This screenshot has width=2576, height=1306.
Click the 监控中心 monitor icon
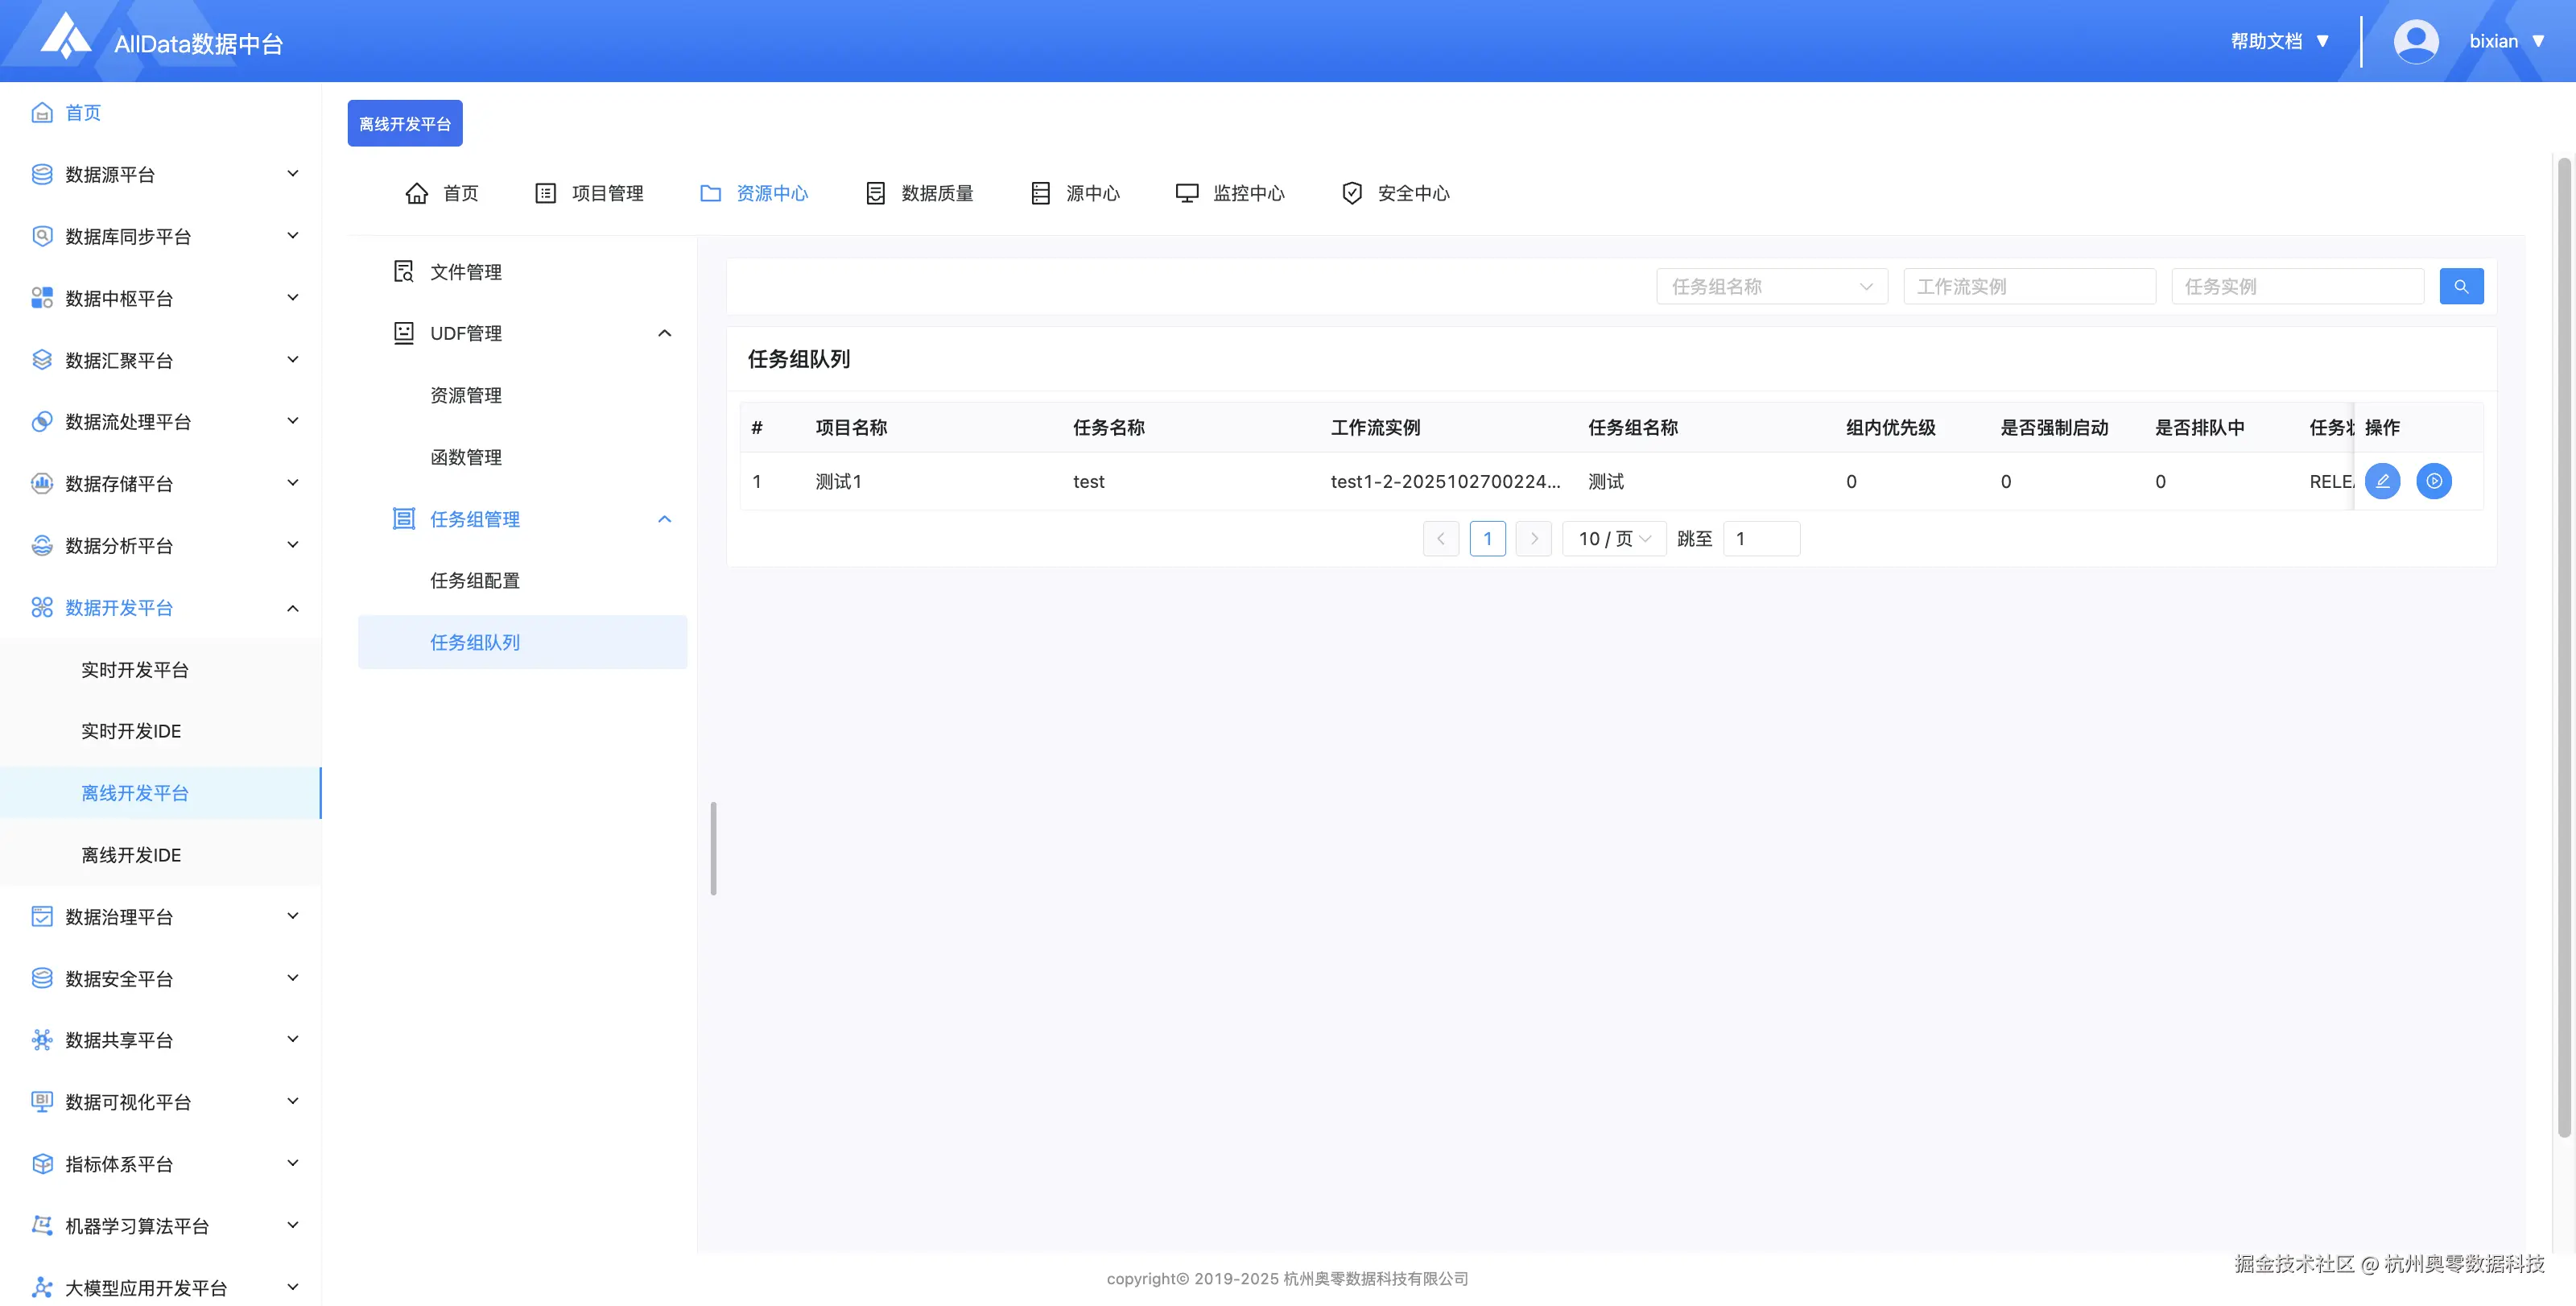[1186, 193]
